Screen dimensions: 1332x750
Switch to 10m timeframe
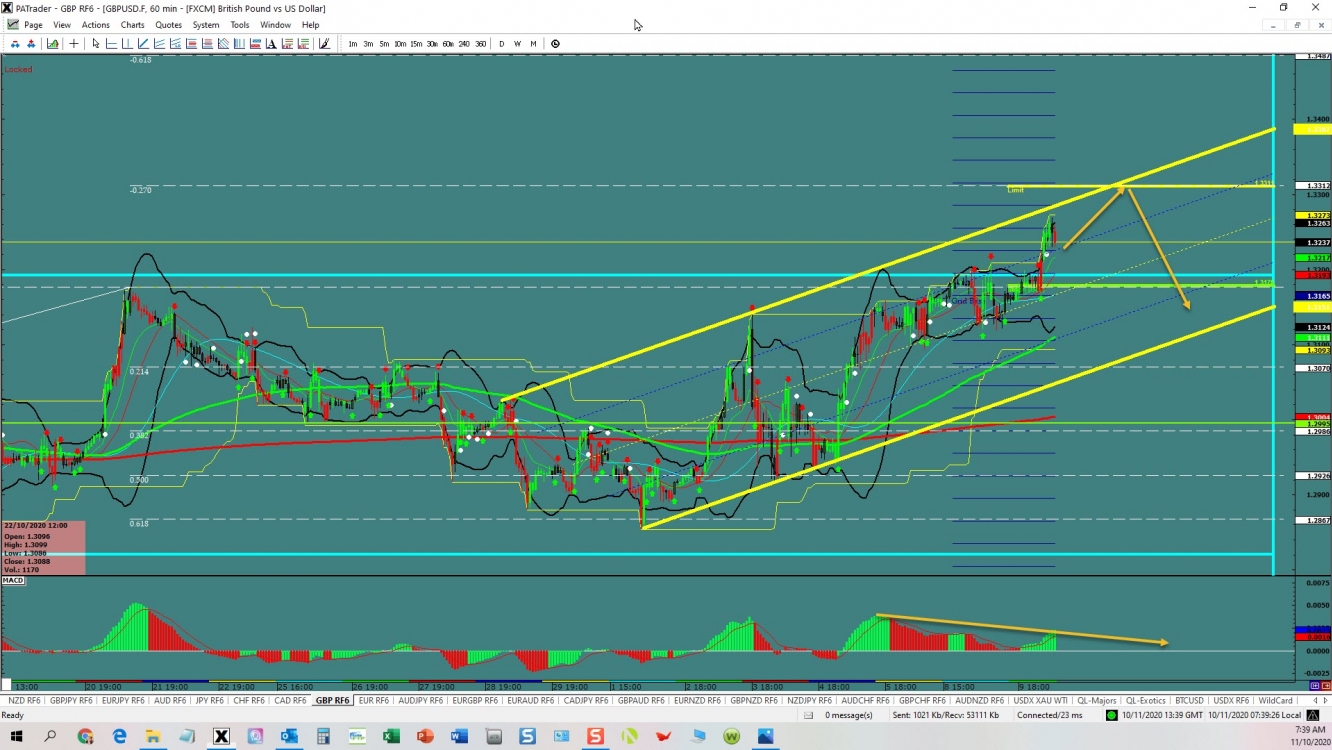[x=400, y=44]
